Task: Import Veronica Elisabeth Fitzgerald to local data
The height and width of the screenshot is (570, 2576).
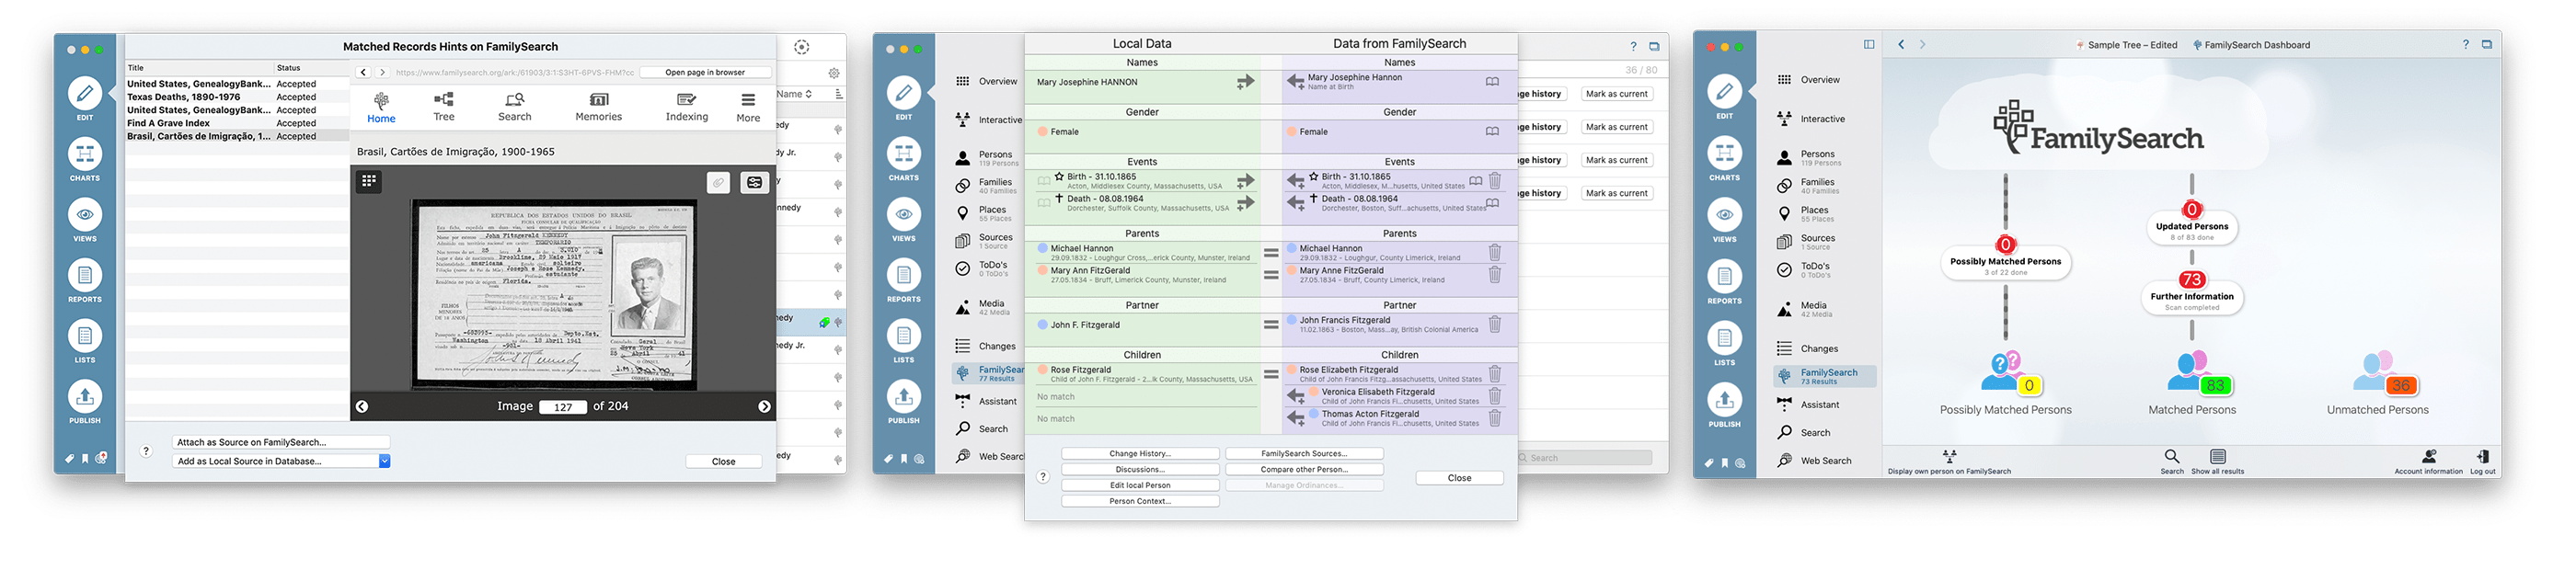Action: click(1296, 396)
